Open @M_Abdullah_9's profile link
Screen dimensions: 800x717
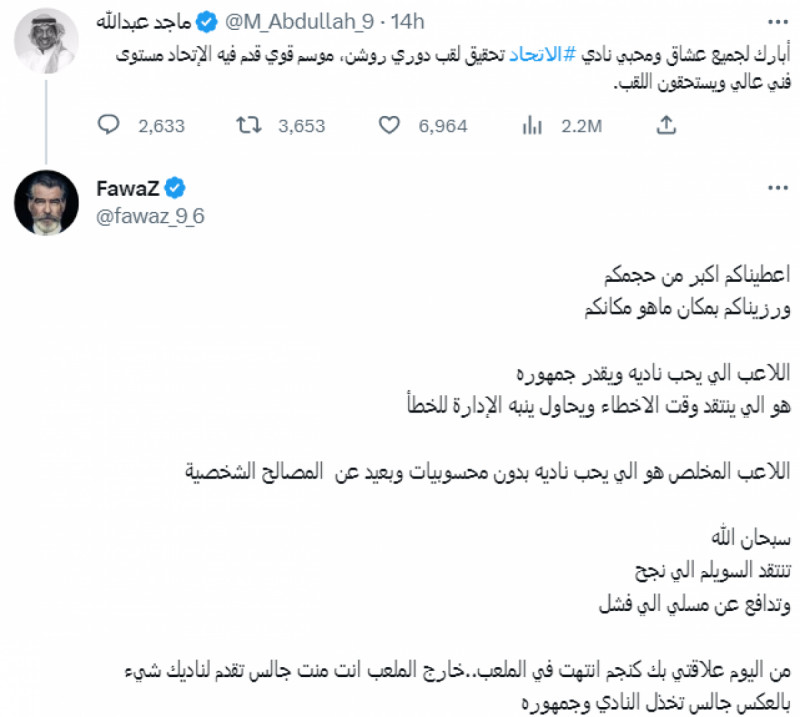(x=300, y=17)
